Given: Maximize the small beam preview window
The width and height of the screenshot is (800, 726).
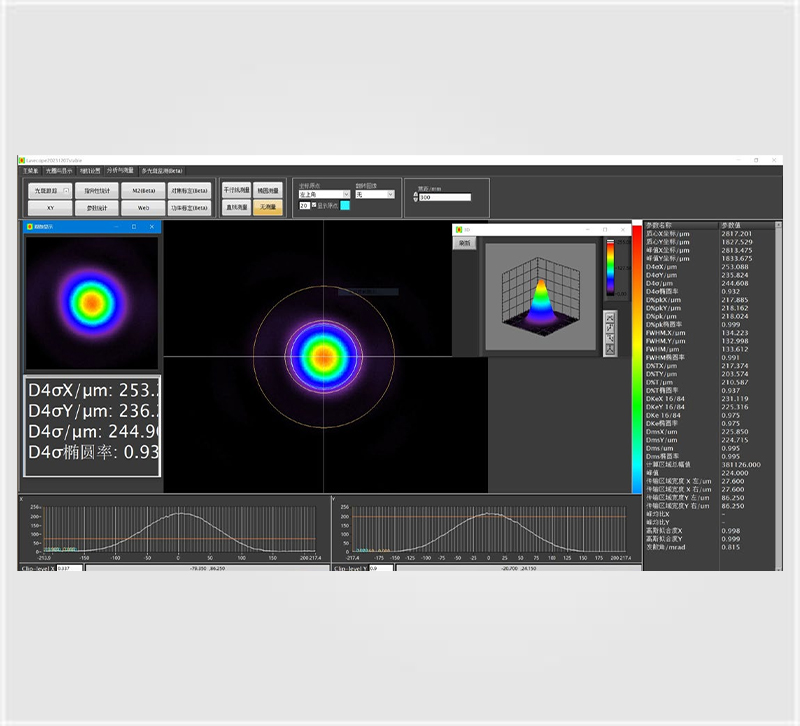Looking at the screenshot, I should tap(134, 227).
